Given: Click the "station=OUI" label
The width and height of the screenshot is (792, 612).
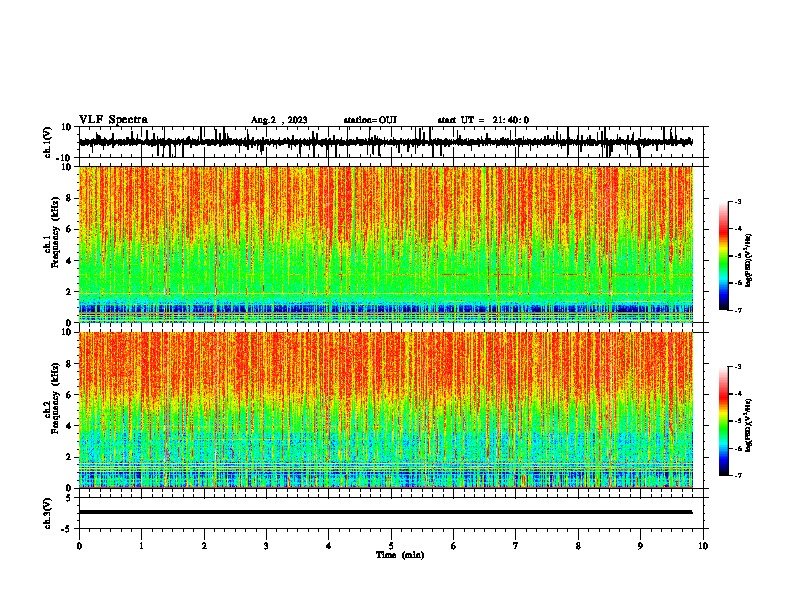Looking at the screenshot, I should 370,120.
